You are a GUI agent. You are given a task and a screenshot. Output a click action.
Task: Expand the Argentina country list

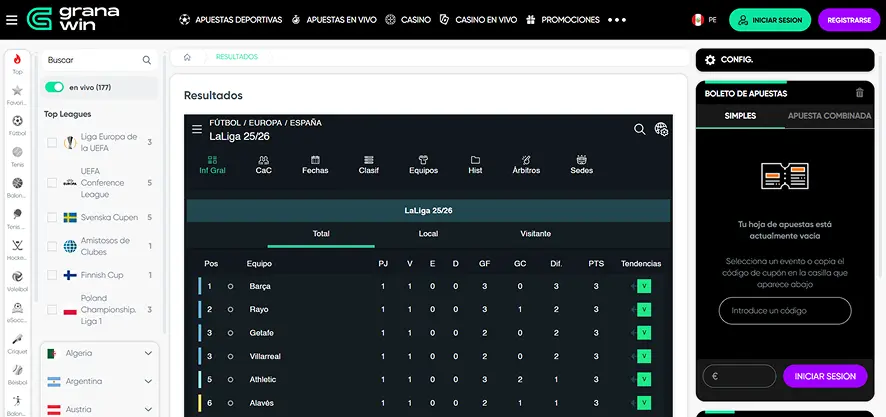pos(149,381)
